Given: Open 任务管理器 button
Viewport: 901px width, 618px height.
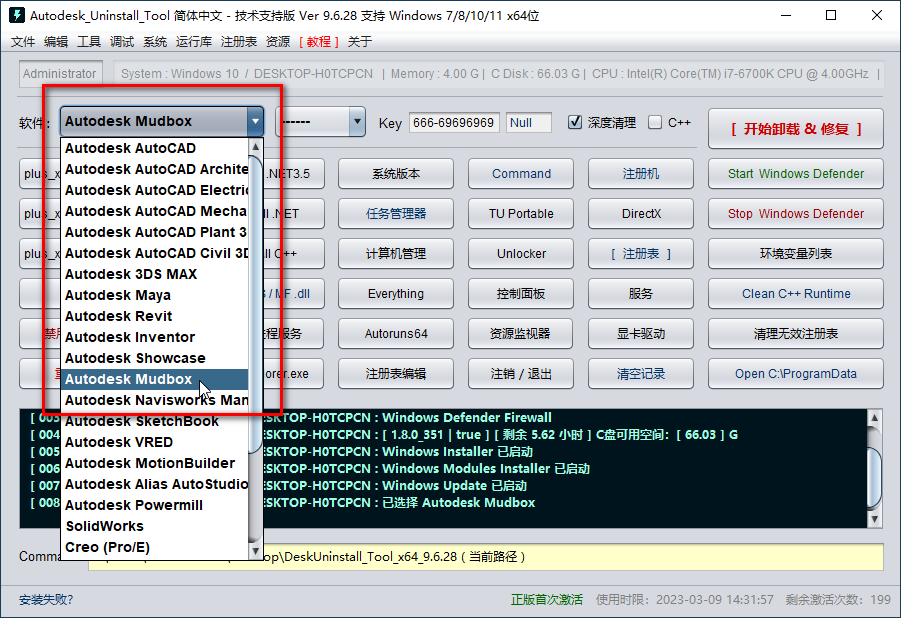Looking at the screenshot, I should point(396,214).
